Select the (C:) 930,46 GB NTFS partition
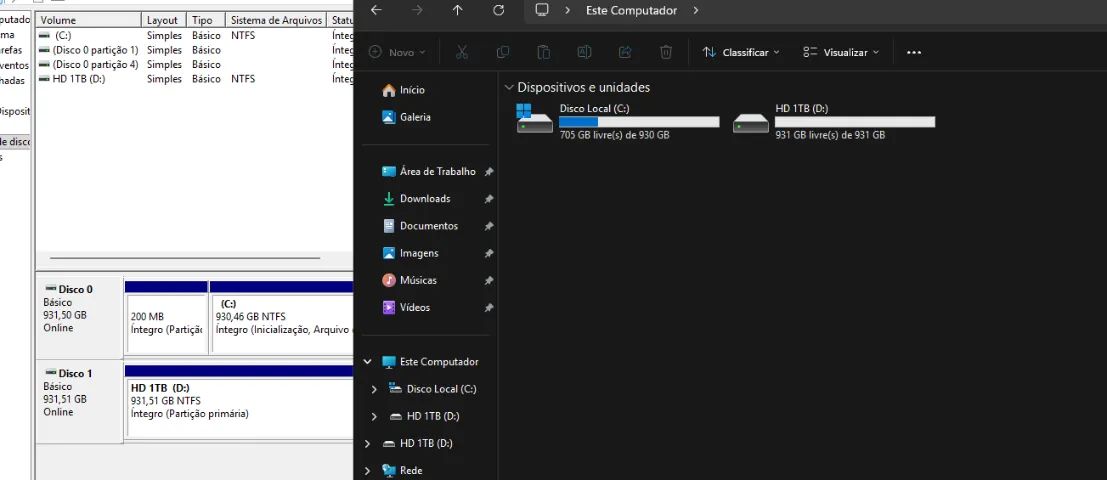 [x=282, y=323]
